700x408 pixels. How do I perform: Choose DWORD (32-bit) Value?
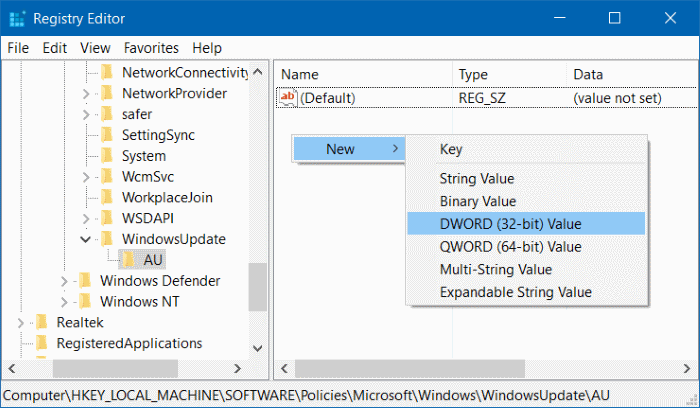pos(526,224)
